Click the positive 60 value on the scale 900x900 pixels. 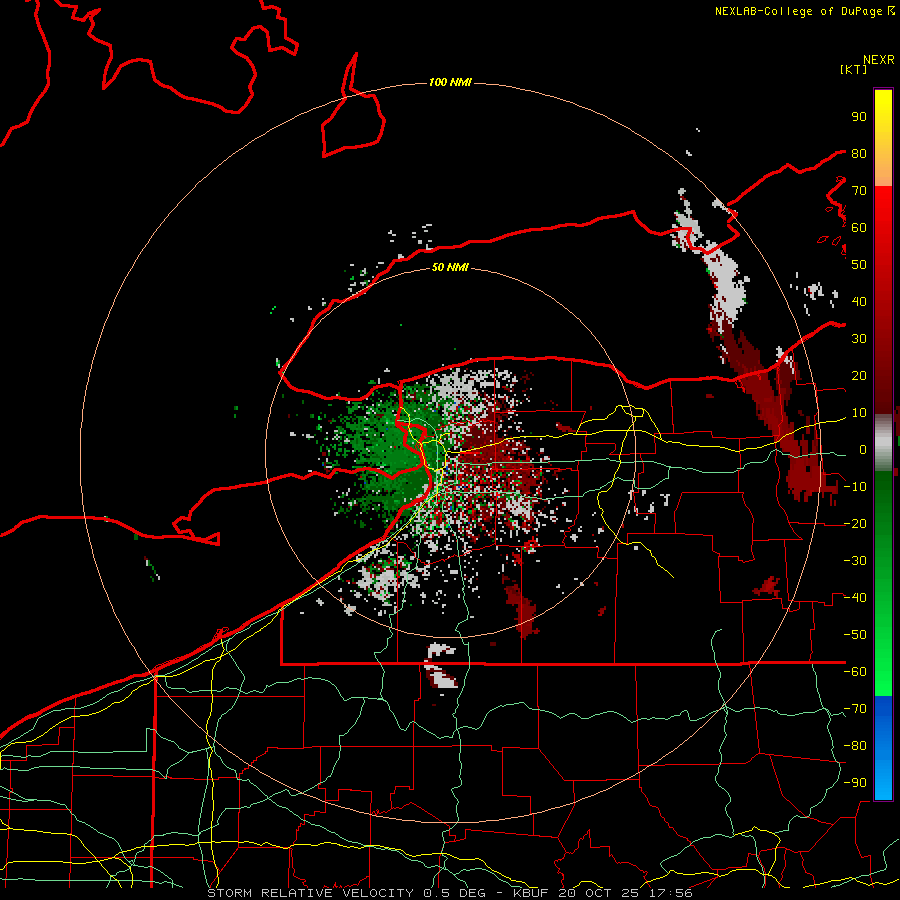pyautogui.click(x=859, y=227)
